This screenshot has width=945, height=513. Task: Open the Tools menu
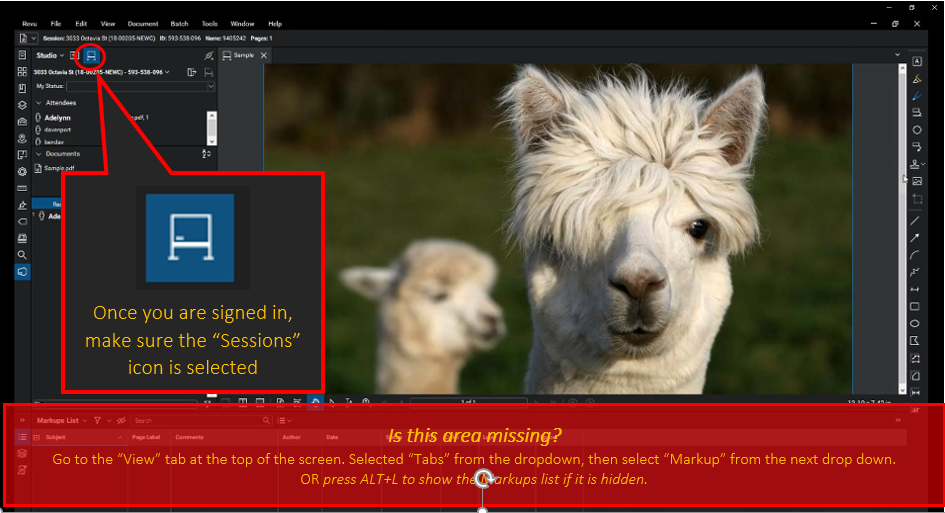[210, 24]
